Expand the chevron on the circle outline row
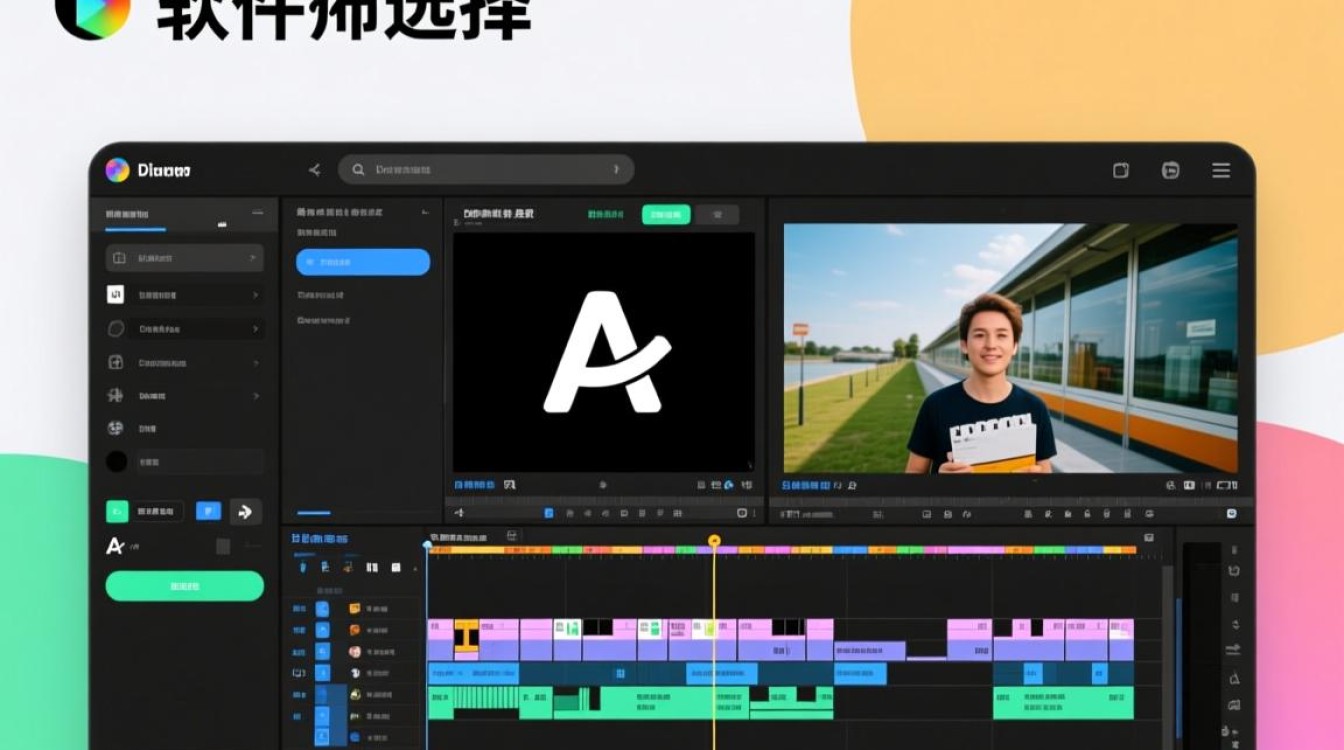This screenshot has width=1344, height=750. [x=255, y=328]
